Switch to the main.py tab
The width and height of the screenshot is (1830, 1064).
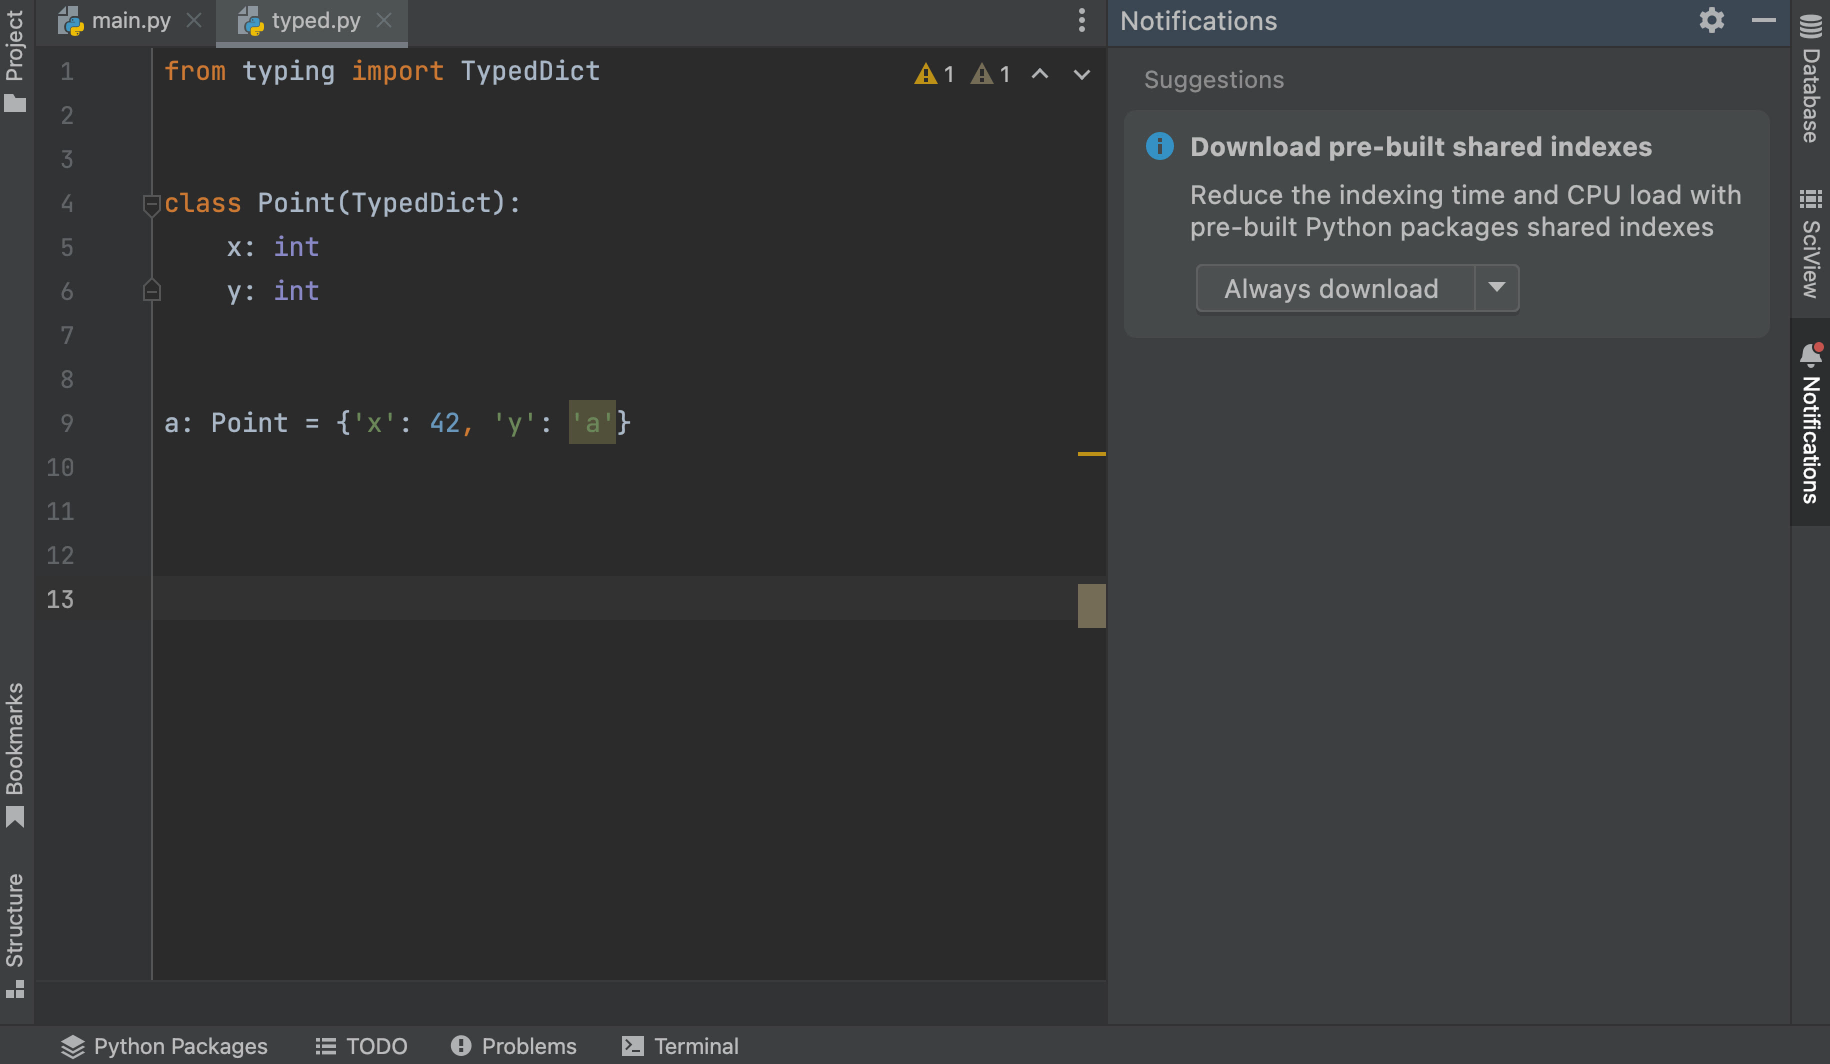[x=130, y=20]
